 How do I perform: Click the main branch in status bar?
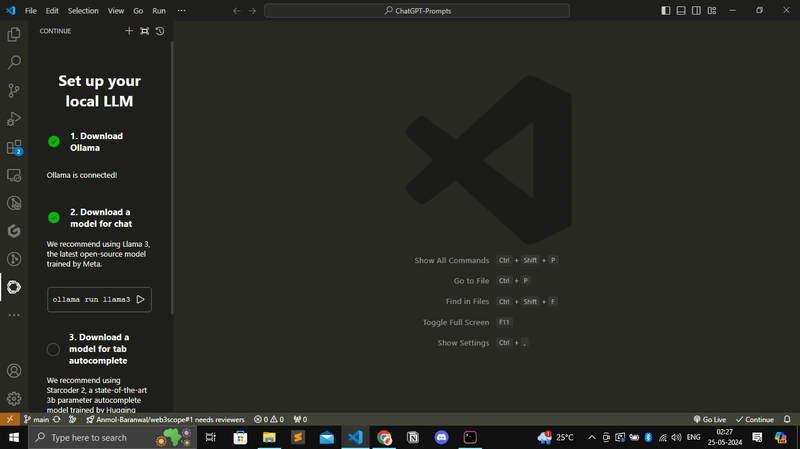pyautogui.click(x=36, y=419)
